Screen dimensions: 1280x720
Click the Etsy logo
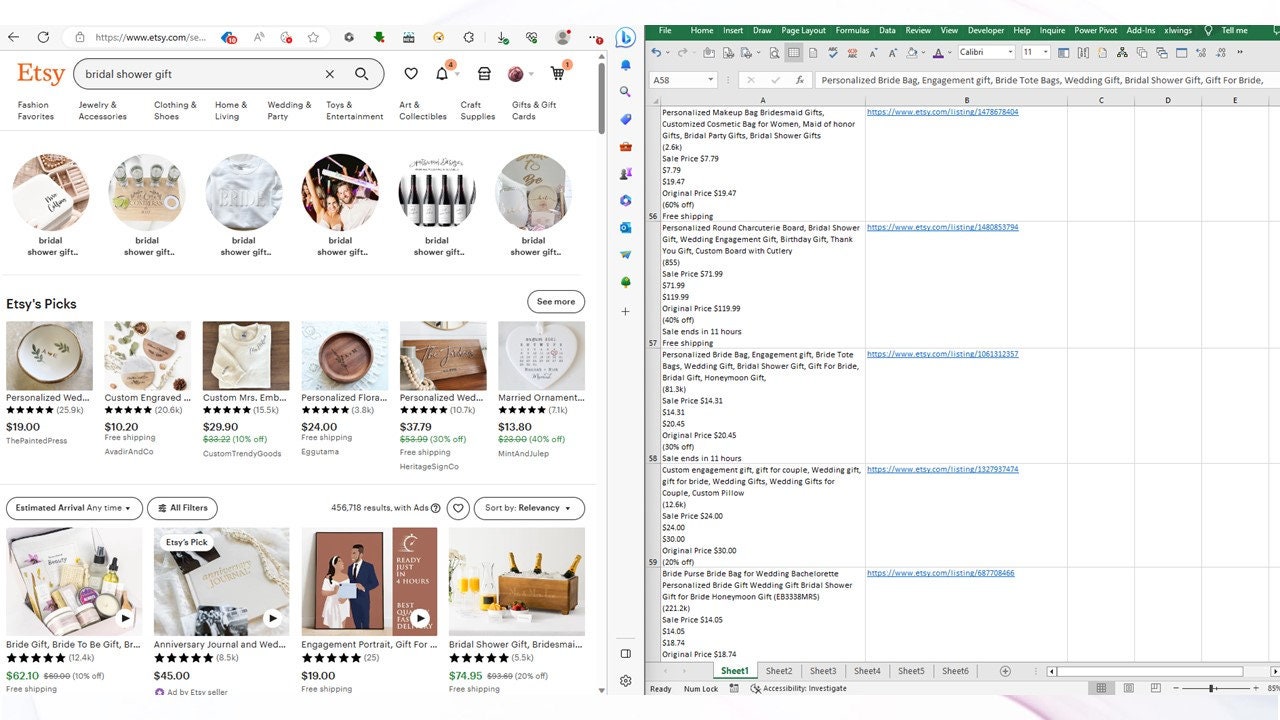(40, 74)
